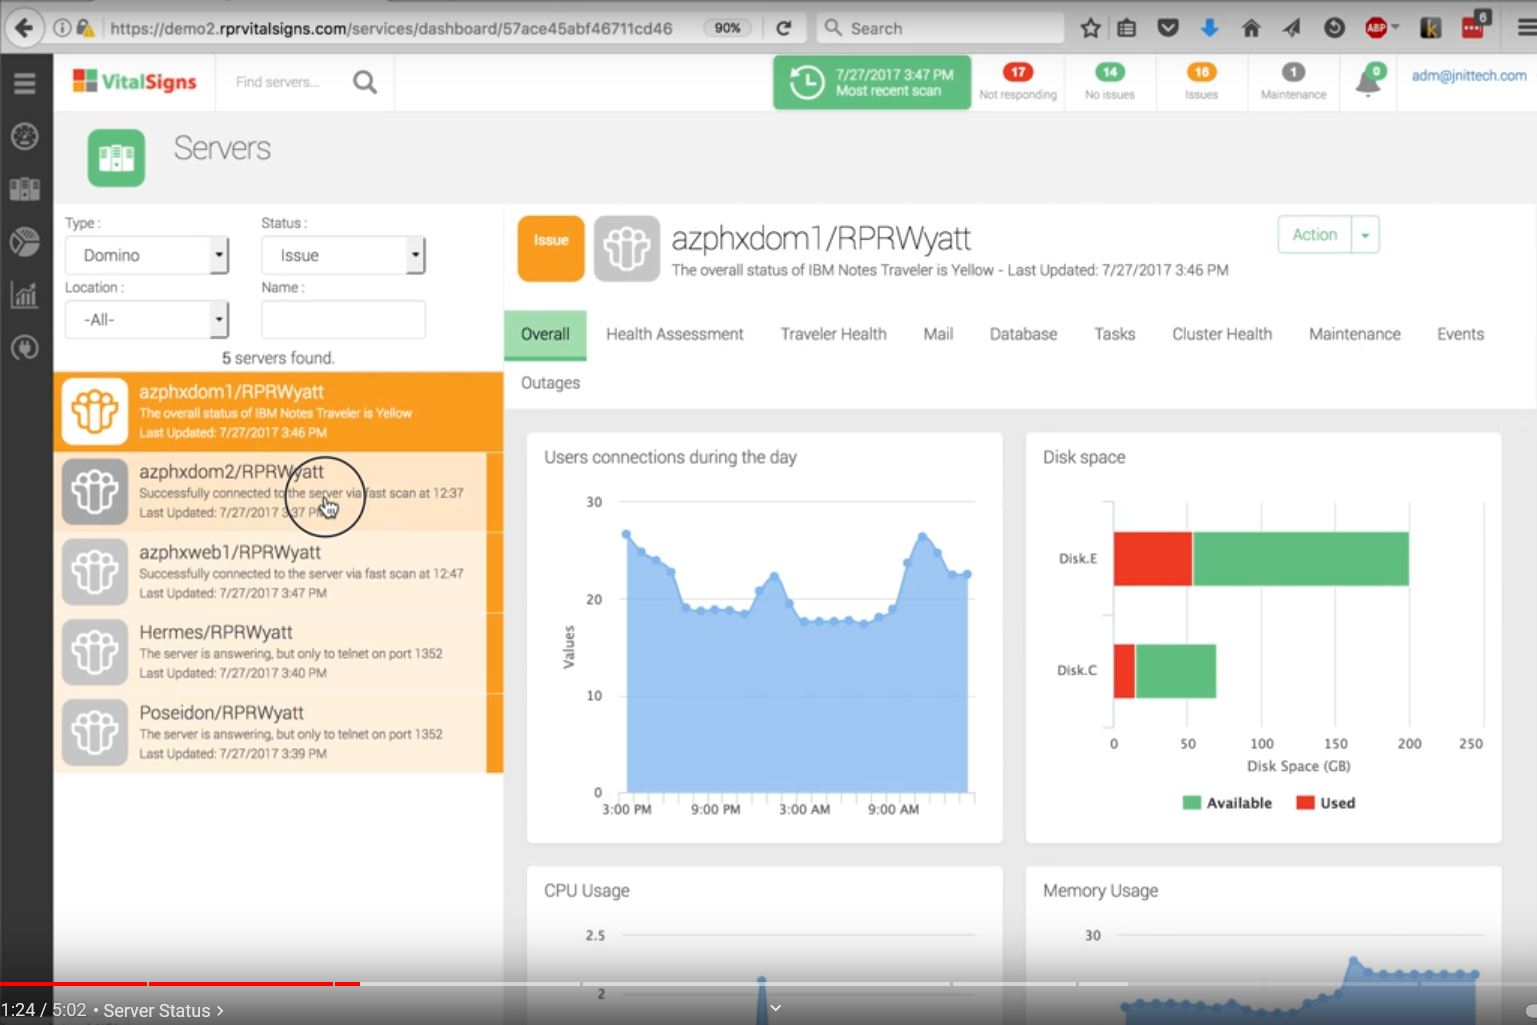Open the Type dropdown showing Domino
The width and height of the screenshot is (1537, 1025).
tap(147, 255)
